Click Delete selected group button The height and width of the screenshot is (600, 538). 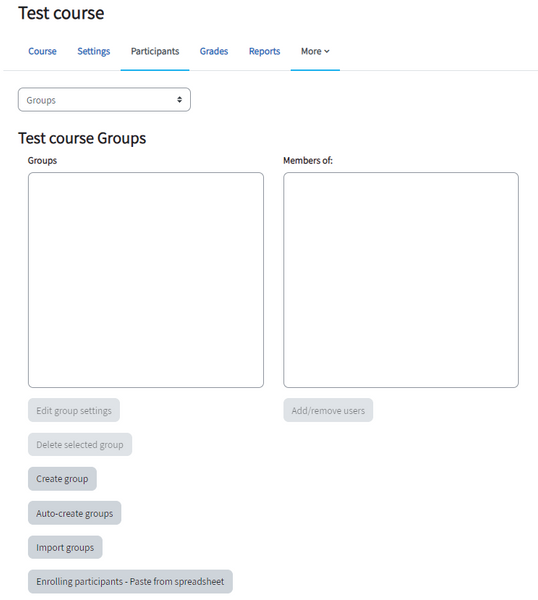click(80, 445)
